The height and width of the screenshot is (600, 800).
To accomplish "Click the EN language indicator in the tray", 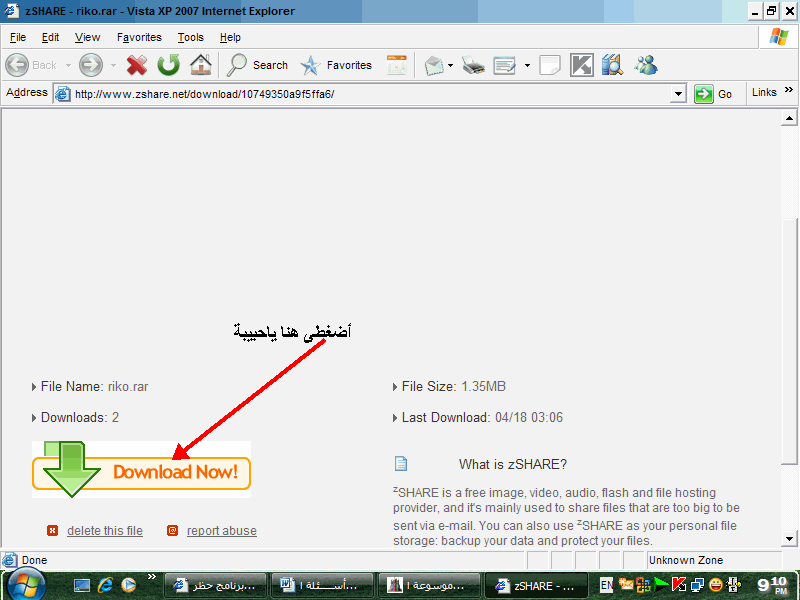I will pos(606,585).
